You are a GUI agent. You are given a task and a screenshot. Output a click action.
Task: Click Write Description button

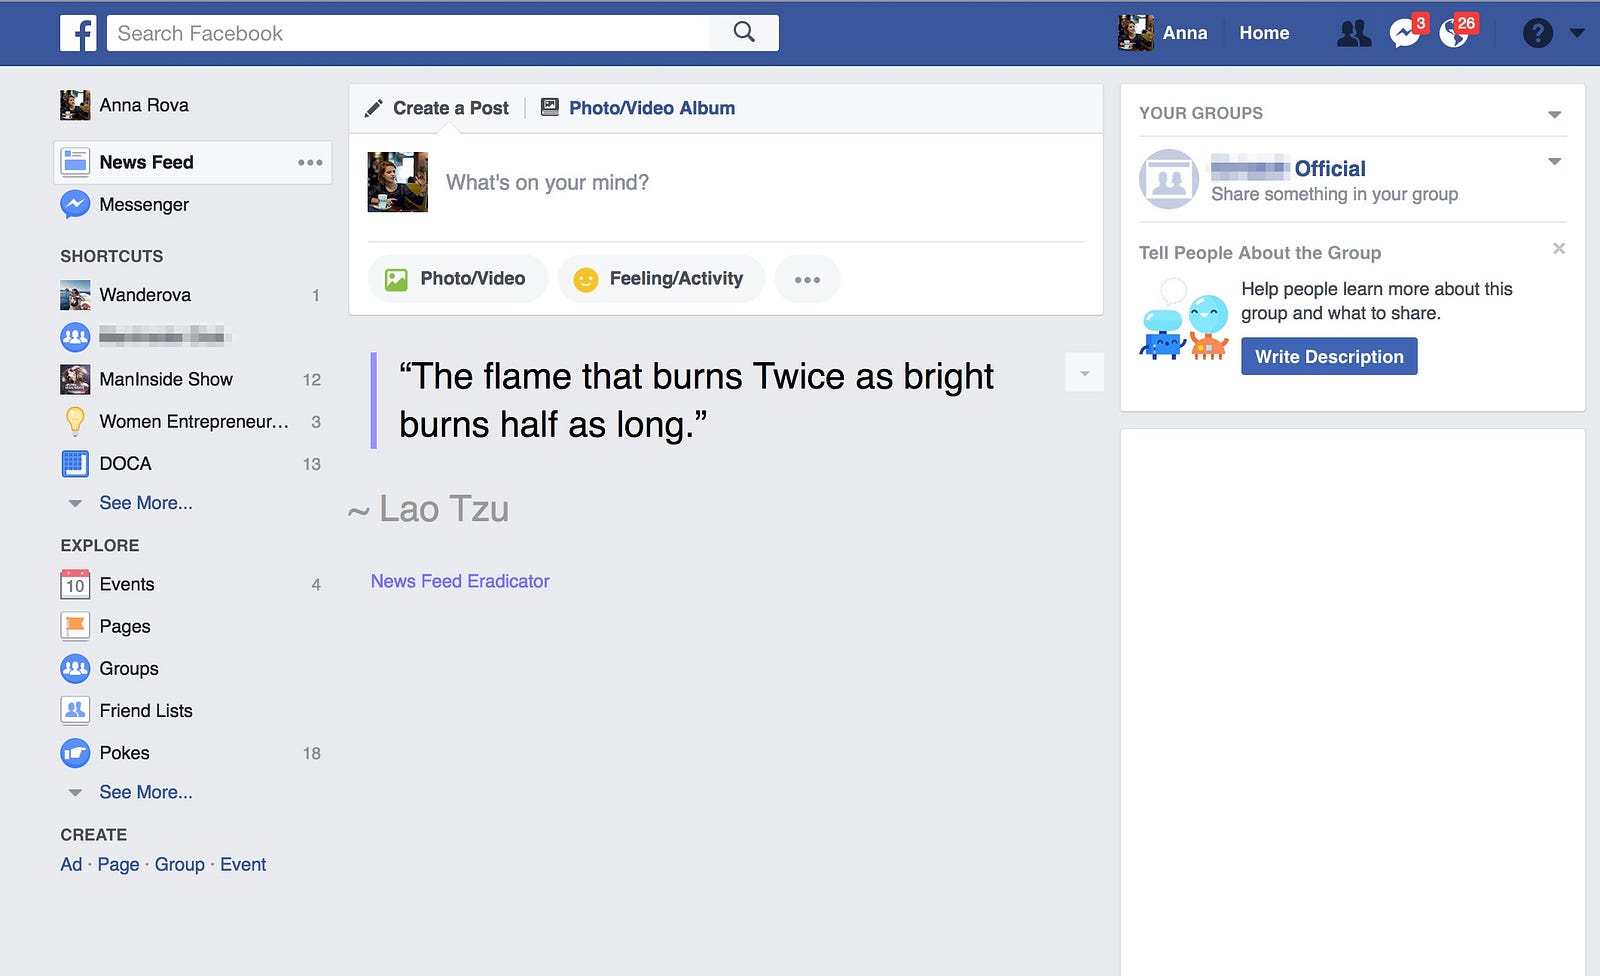click(1329, 357)
